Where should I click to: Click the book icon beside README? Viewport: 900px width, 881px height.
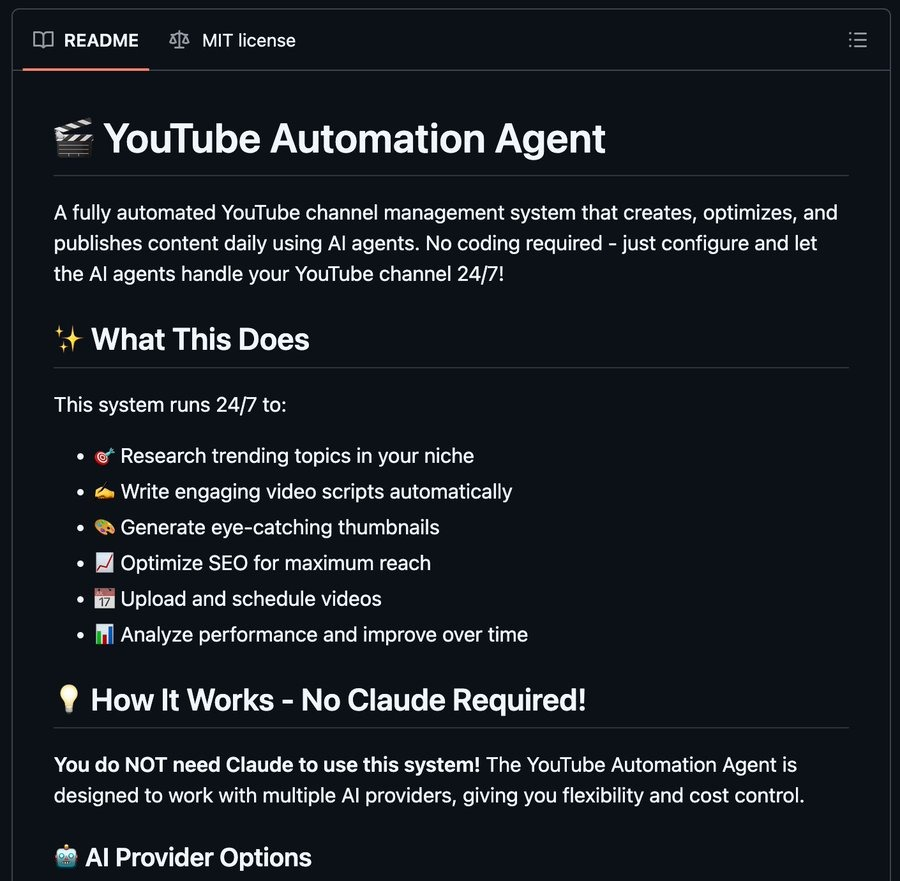click(x=43, y=40)
